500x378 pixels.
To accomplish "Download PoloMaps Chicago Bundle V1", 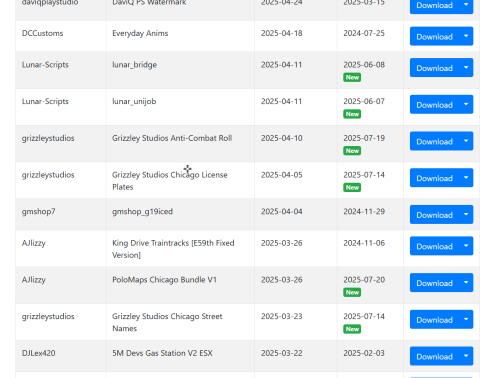I will coord(434,283).
